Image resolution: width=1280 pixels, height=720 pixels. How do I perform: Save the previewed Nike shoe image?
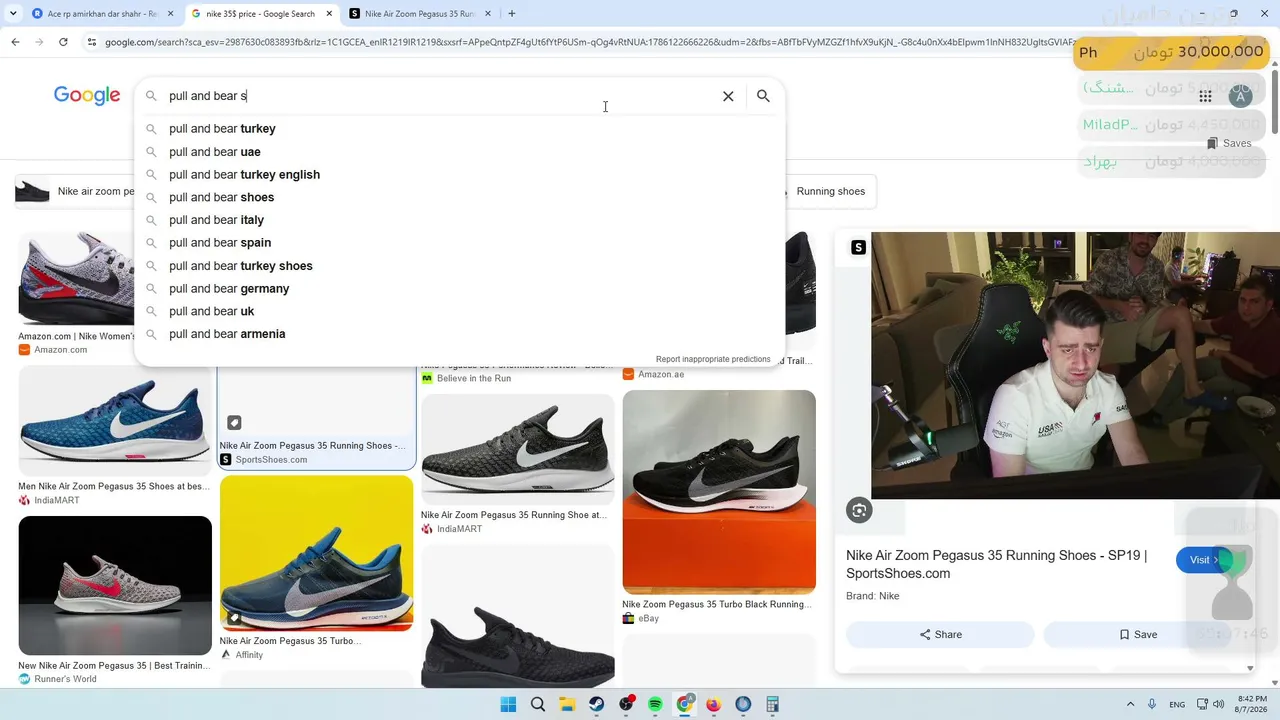coord(1138,634)
